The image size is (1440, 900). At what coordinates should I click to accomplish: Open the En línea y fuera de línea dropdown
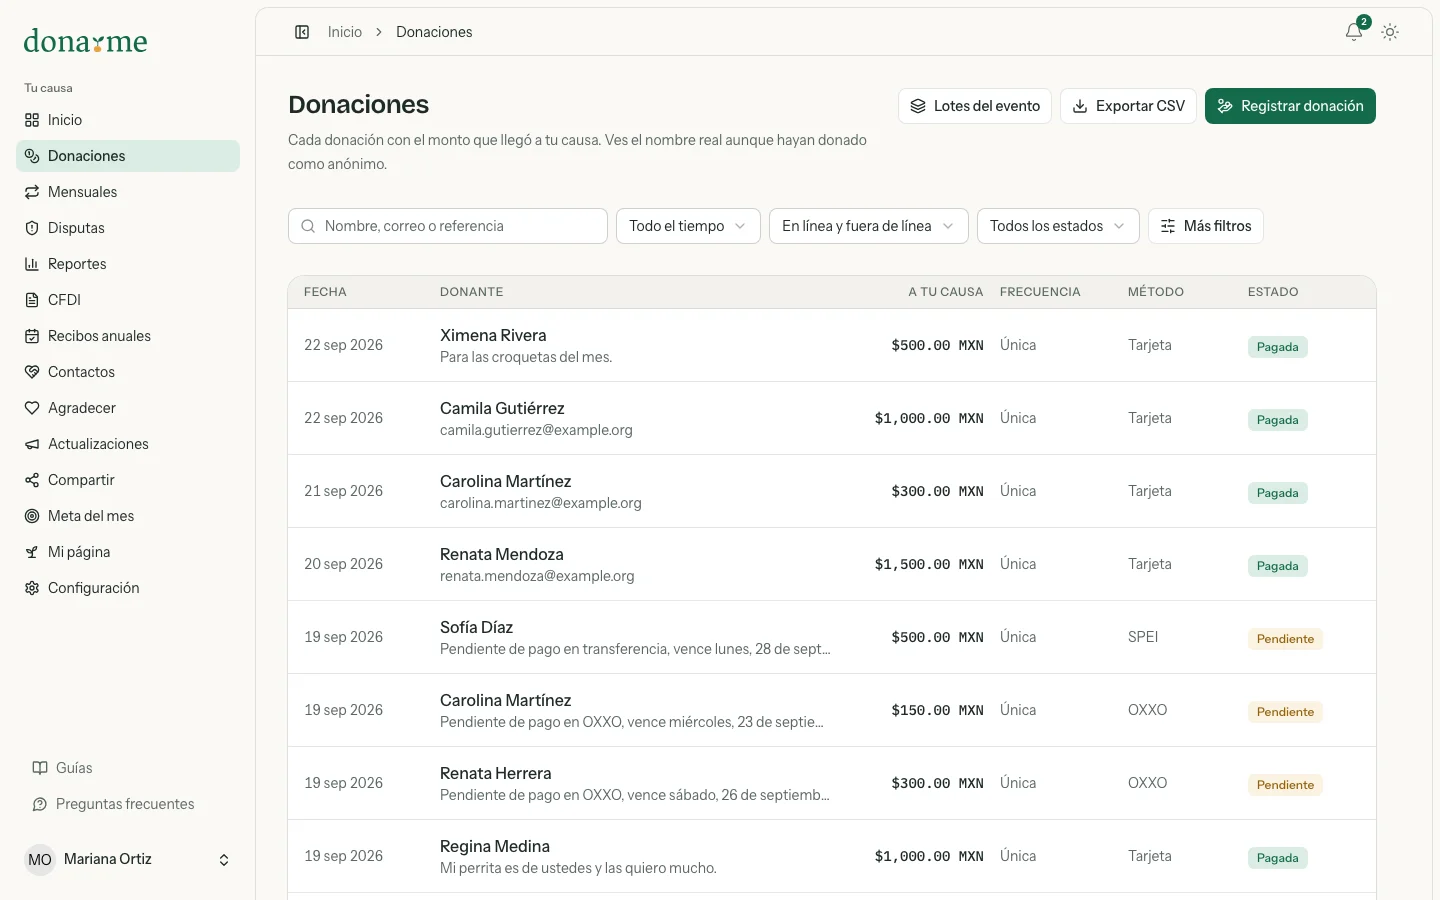point(868,226)
